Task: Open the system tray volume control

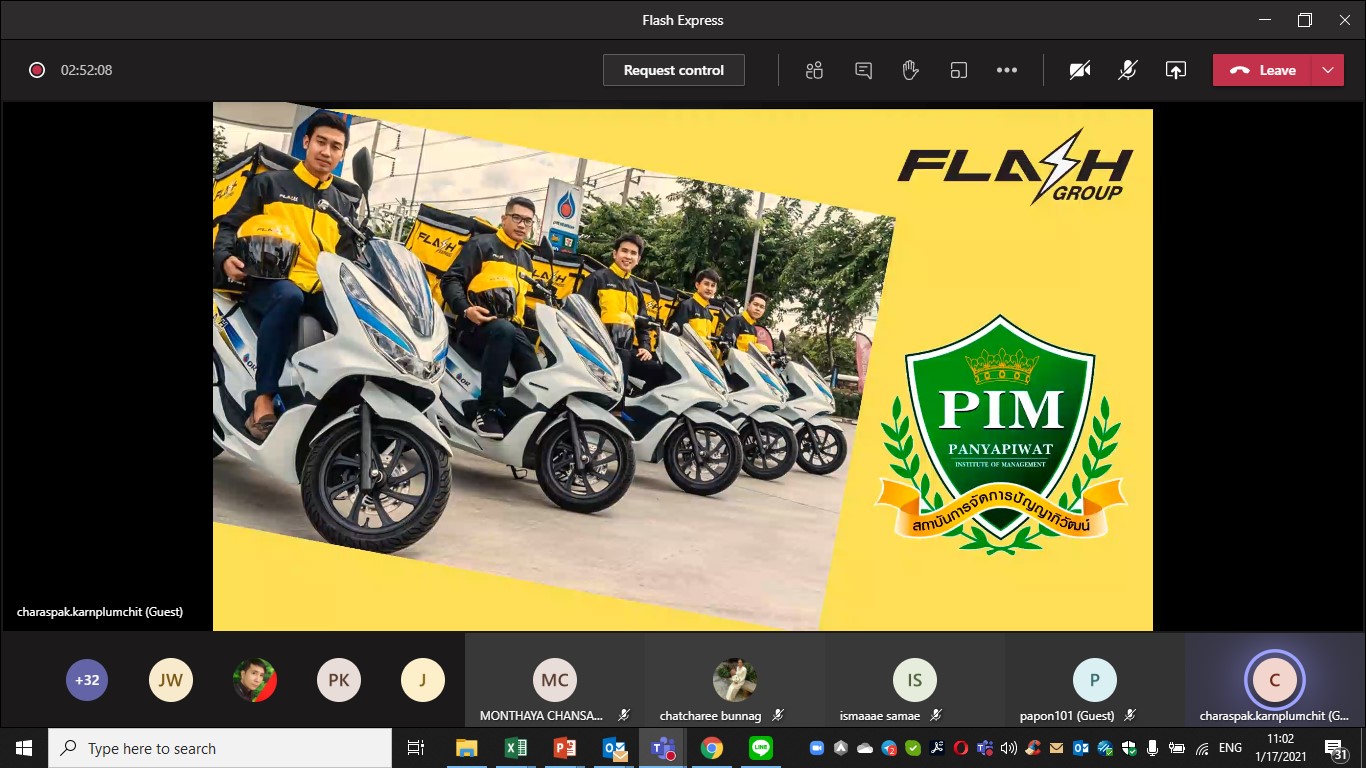Action: [1008, 748]
